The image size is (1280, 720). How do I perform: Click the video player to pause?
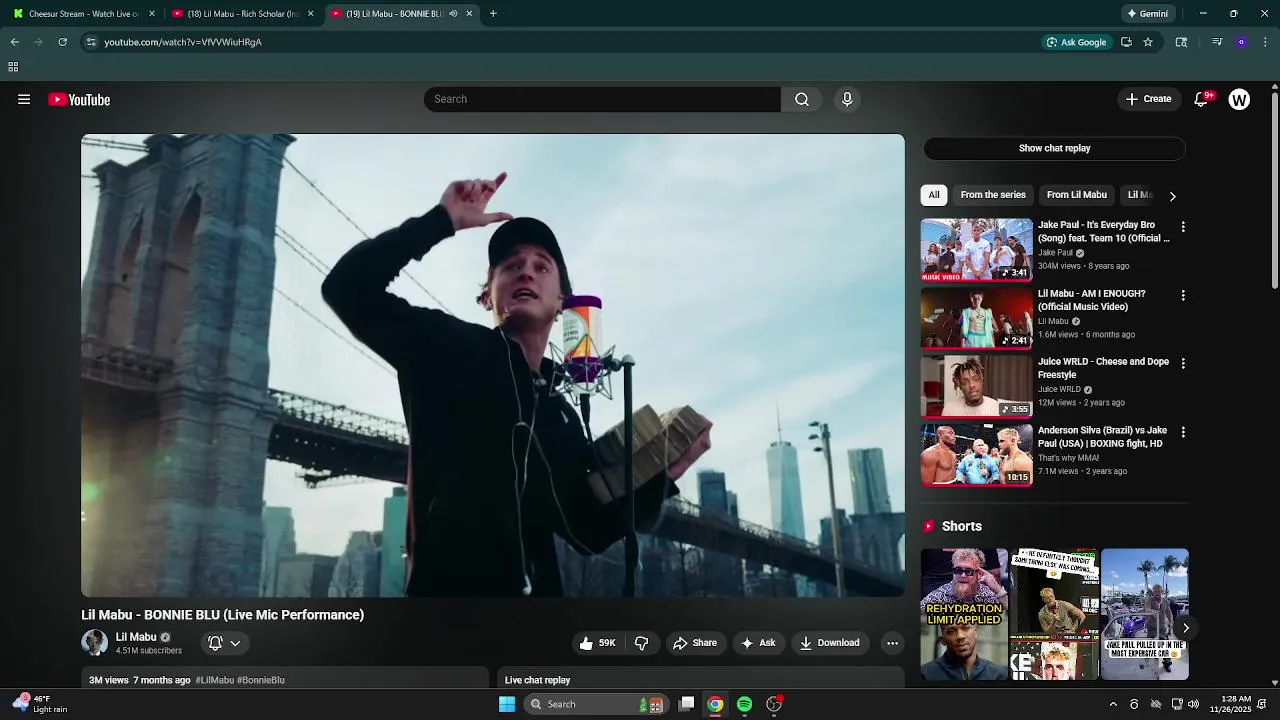493,366
